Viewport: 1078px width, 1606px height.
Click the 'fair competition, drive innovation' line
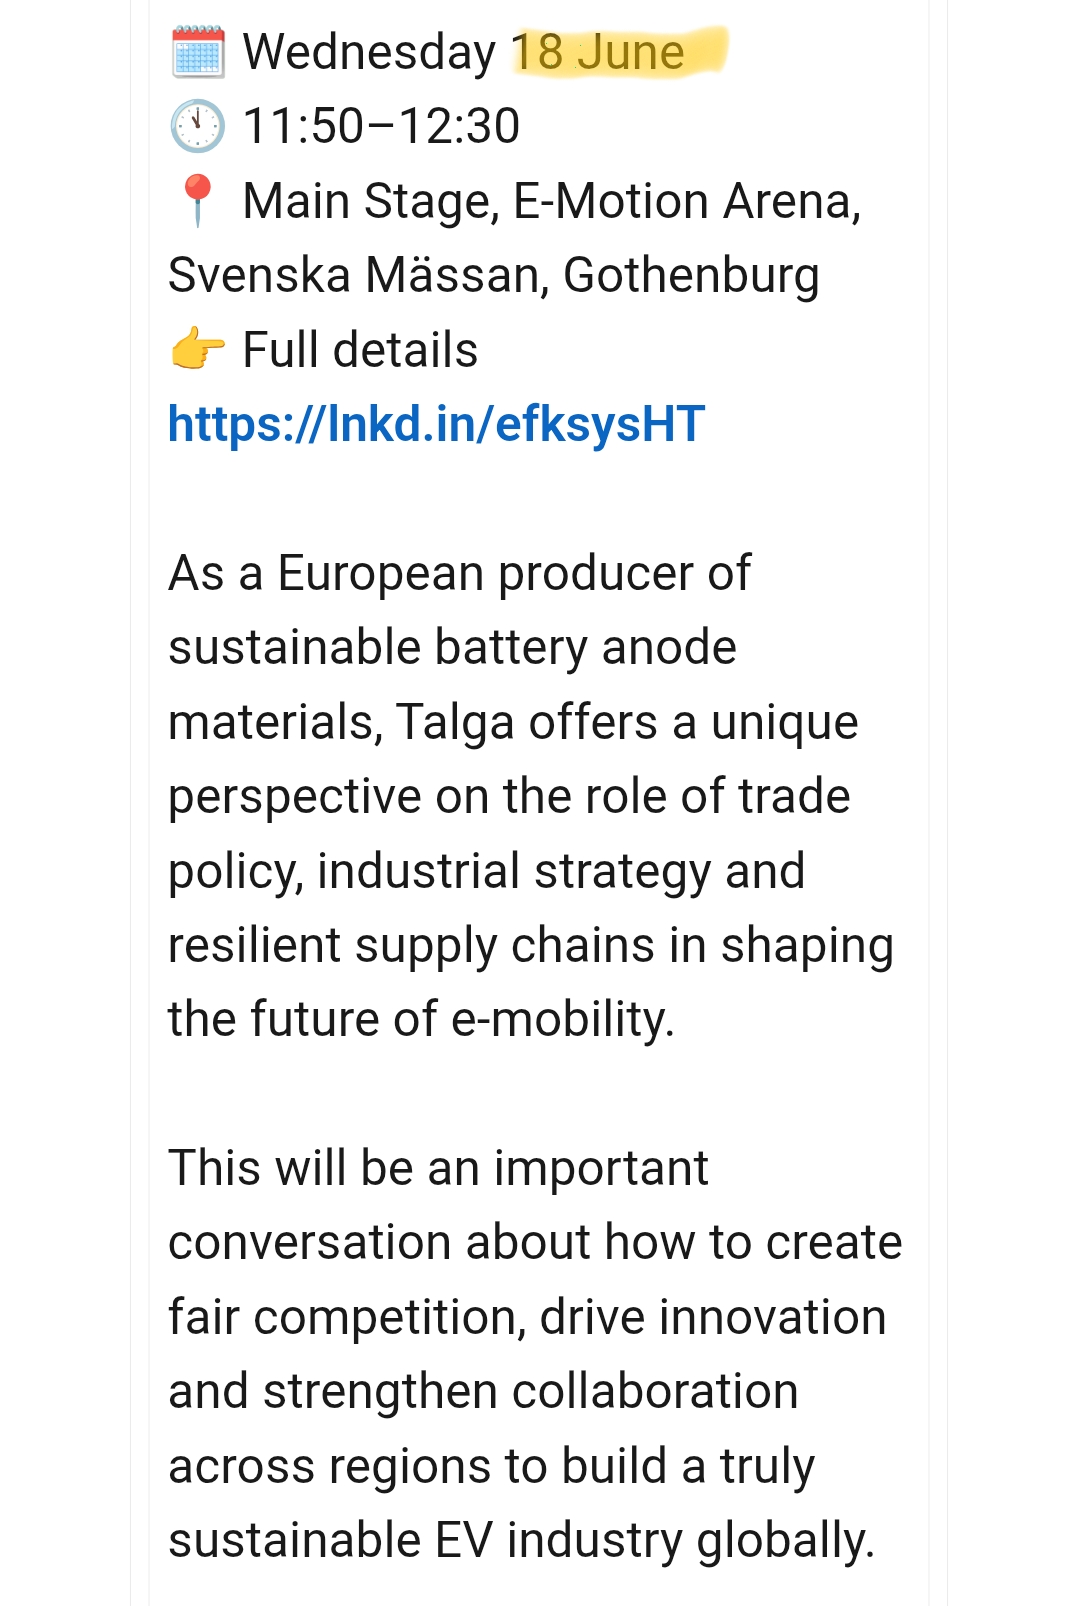(x=527, y=1317)
